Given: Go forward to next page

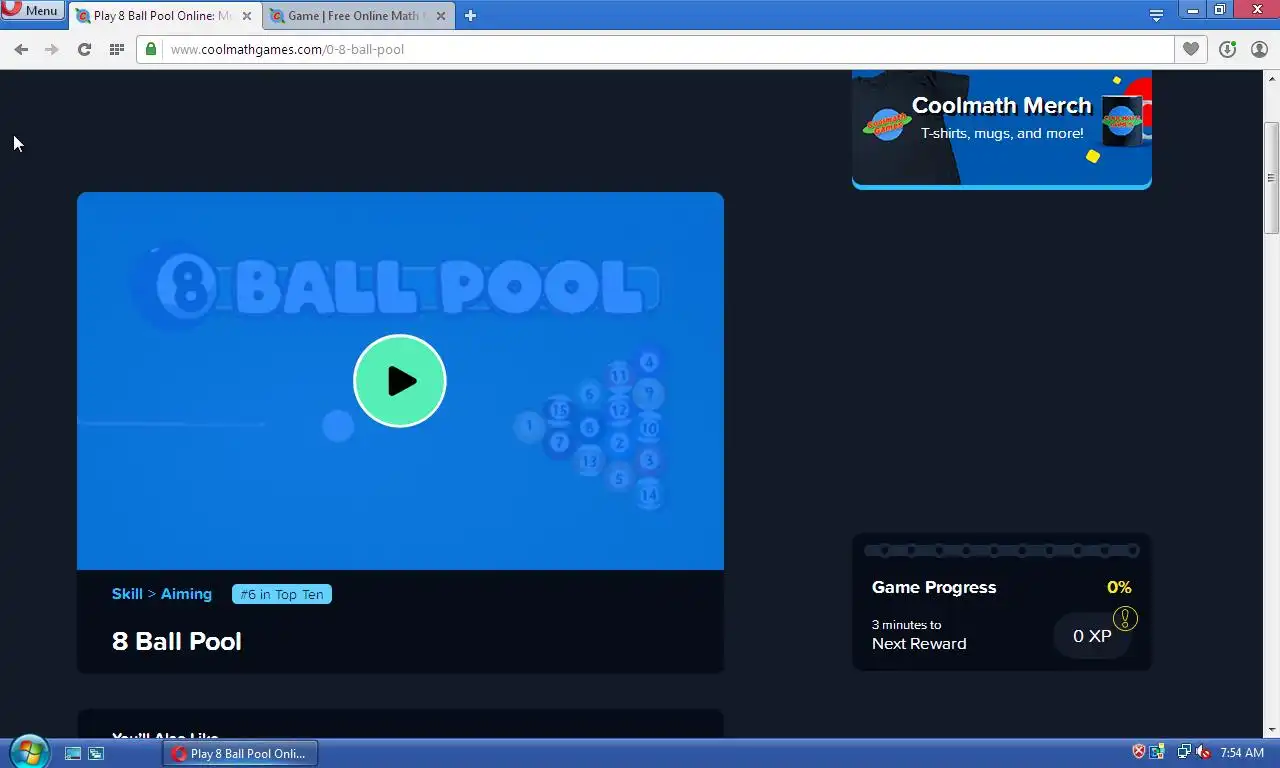Looking at the screenshot, I should (x=52, y=49).
